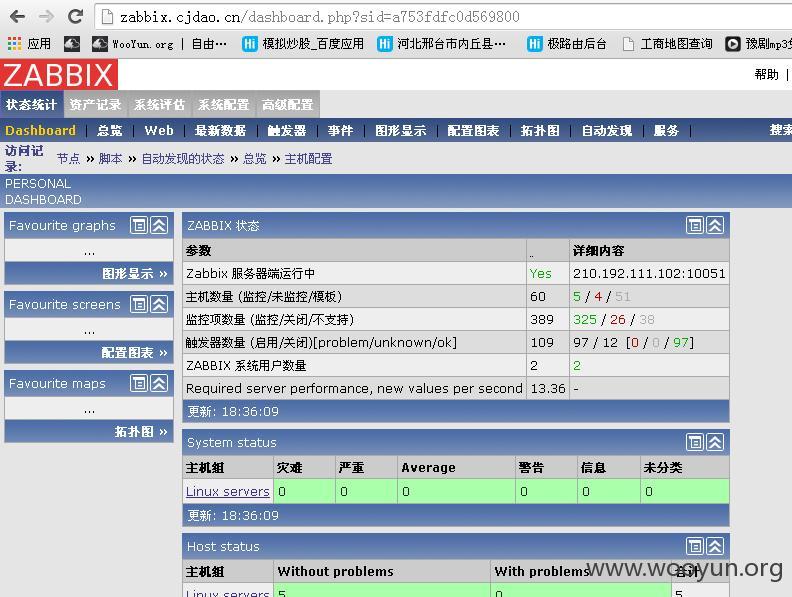
Task: Click the 210.192.111.102:10051 server address
Action: 649,273
